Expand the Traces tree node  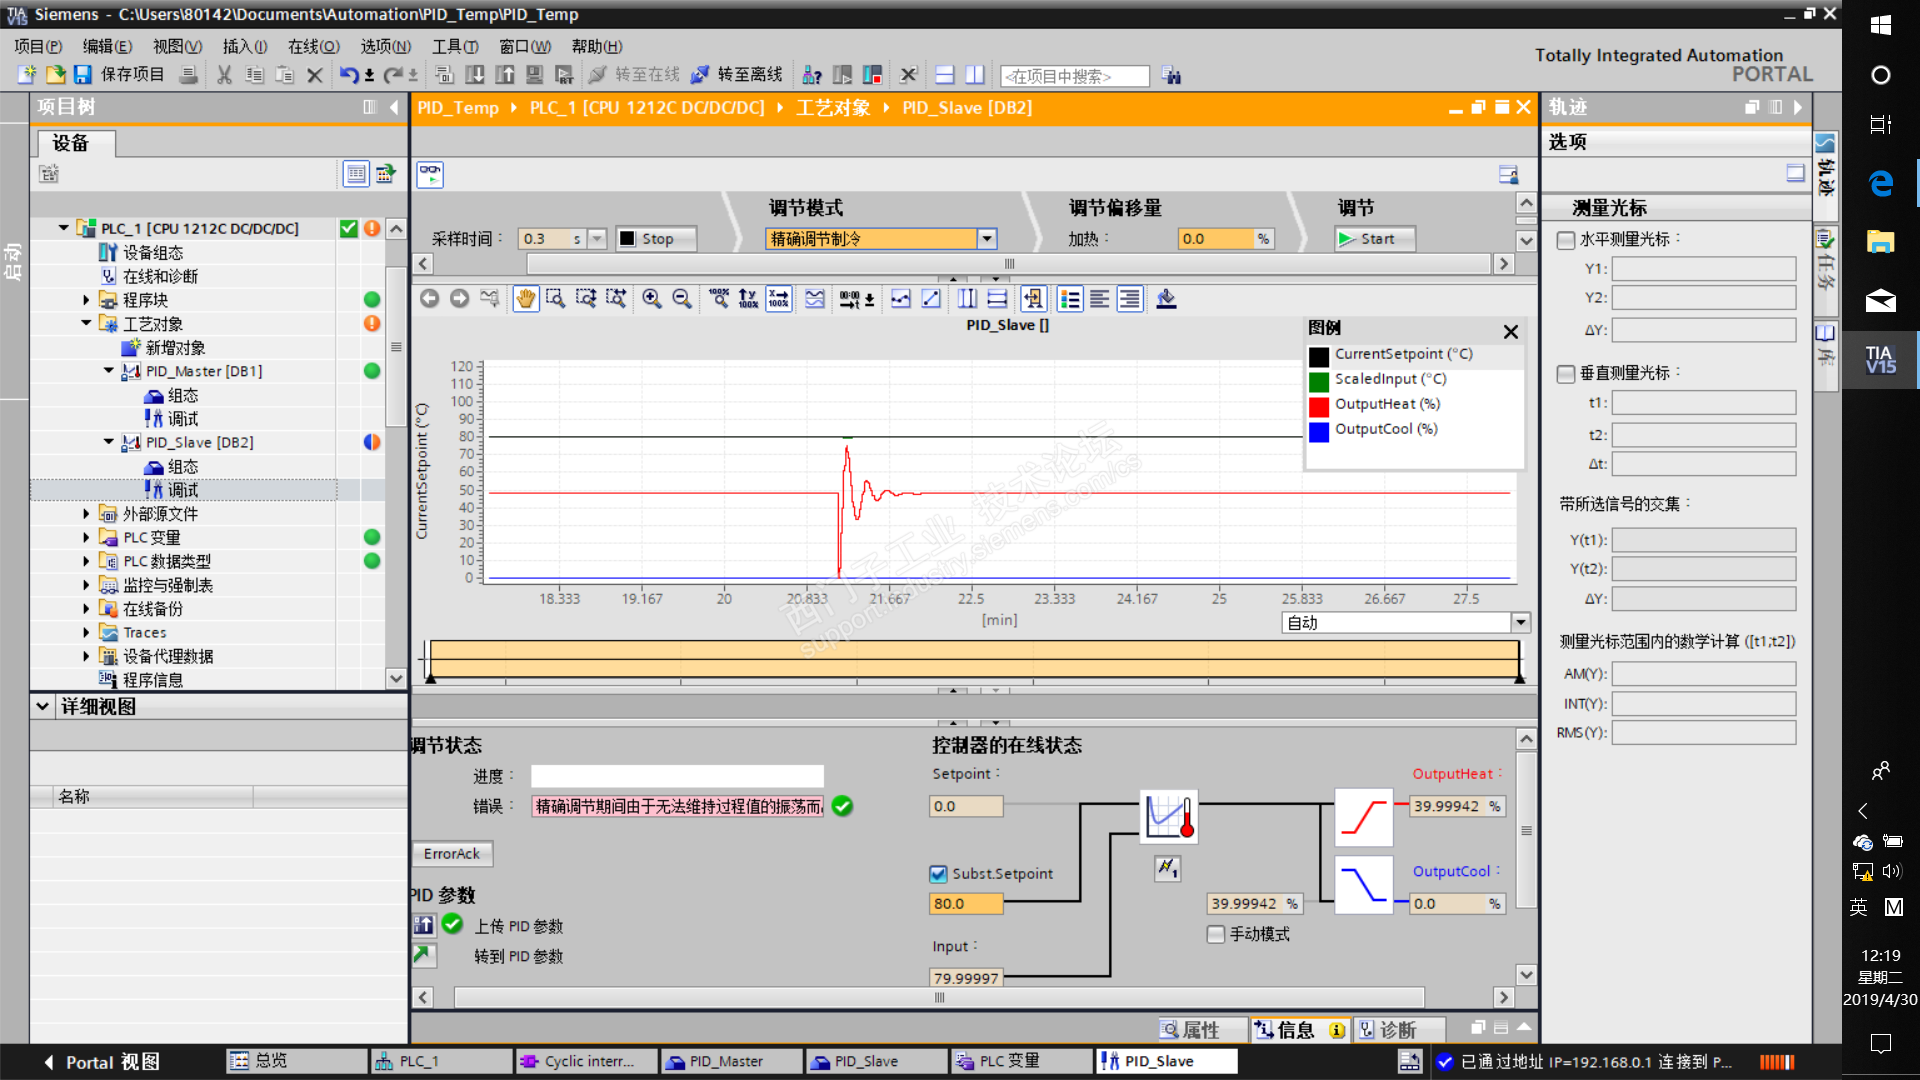86,633
